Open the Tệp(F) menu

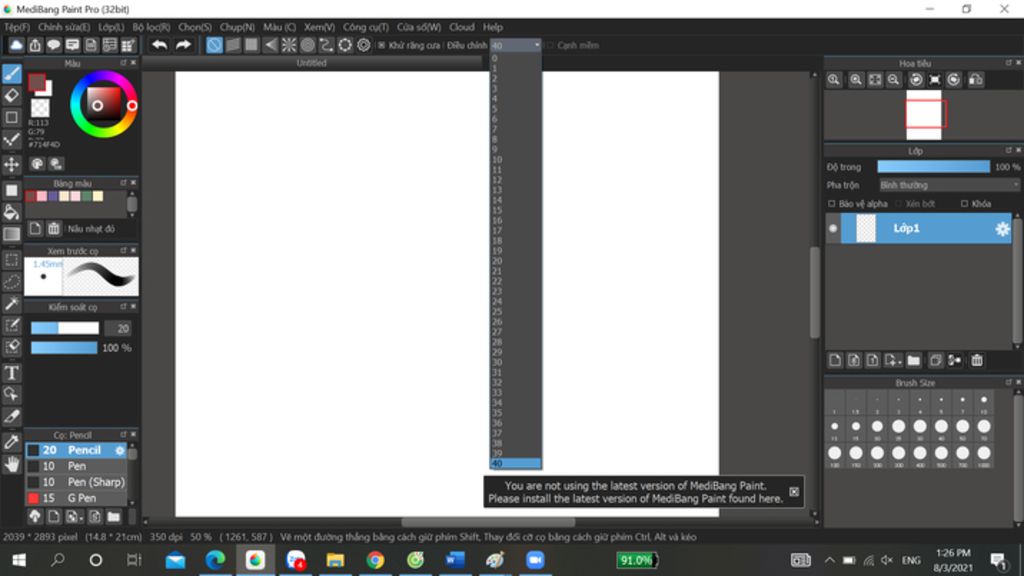pos(17,27)
